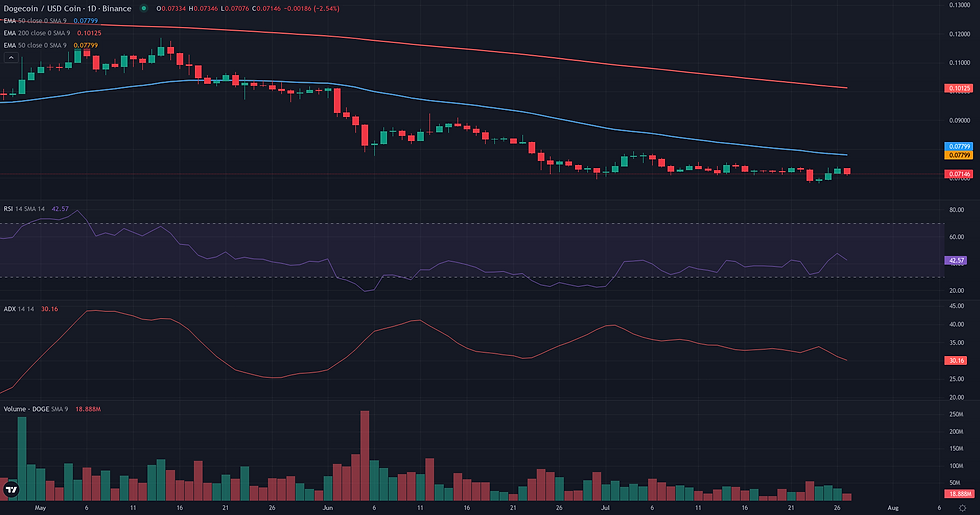Viewport: 980px width, 515px height.
Task: Click the orange 0.07799 price axis label
Action: [x=959, y=155]
